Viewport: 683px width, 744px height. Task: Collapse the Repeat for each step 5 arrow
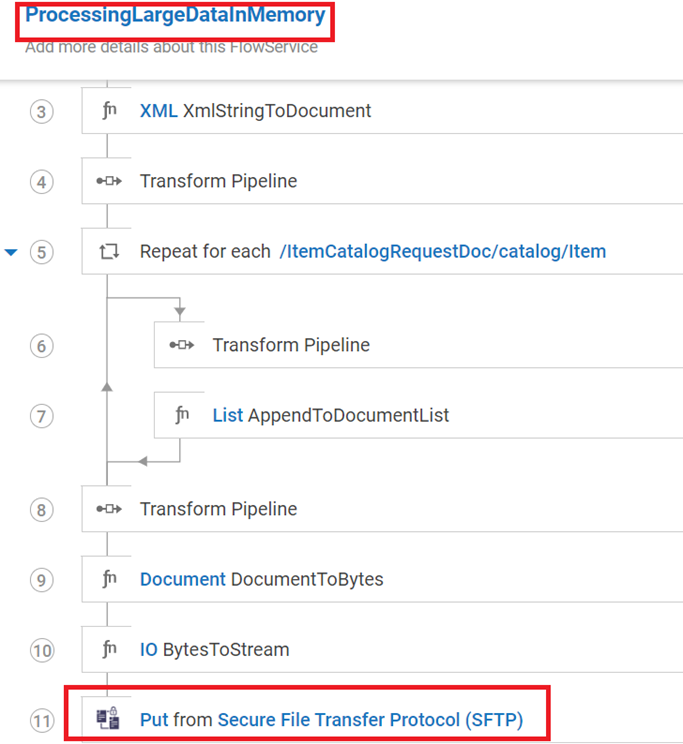coord(11,252)
